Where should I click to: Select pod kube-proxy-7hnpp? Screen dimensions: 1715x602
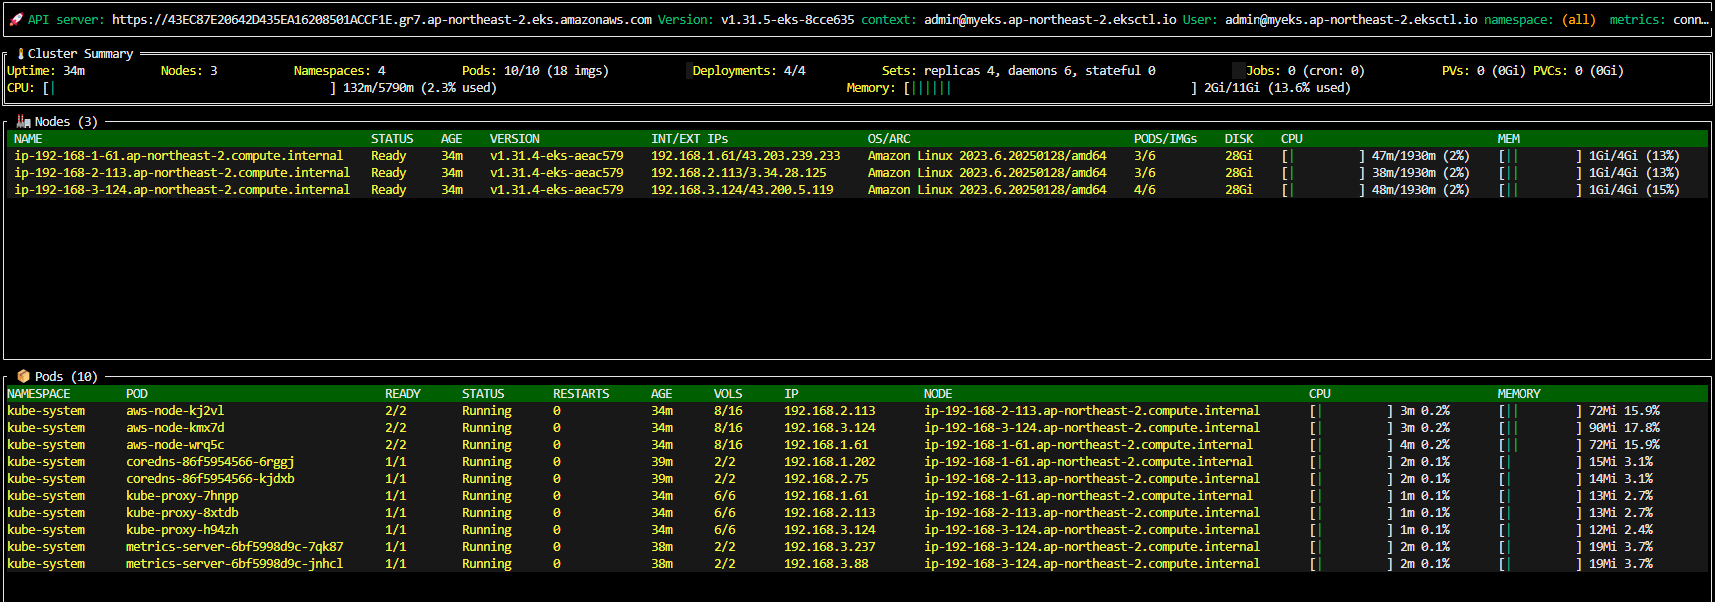pyautogui.click(x=857, y=495)
